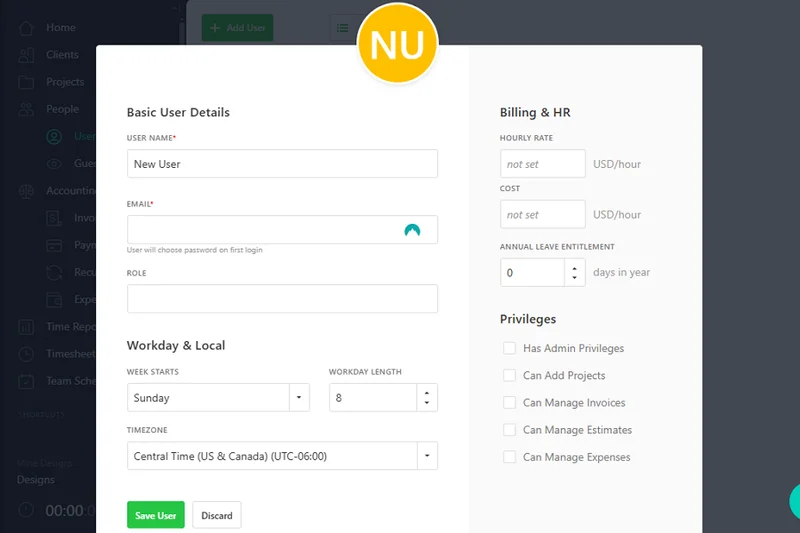This screenshot has width=800, height=533.
Task: Enable Has Admin Privileges checkbox
Action: 509,348
